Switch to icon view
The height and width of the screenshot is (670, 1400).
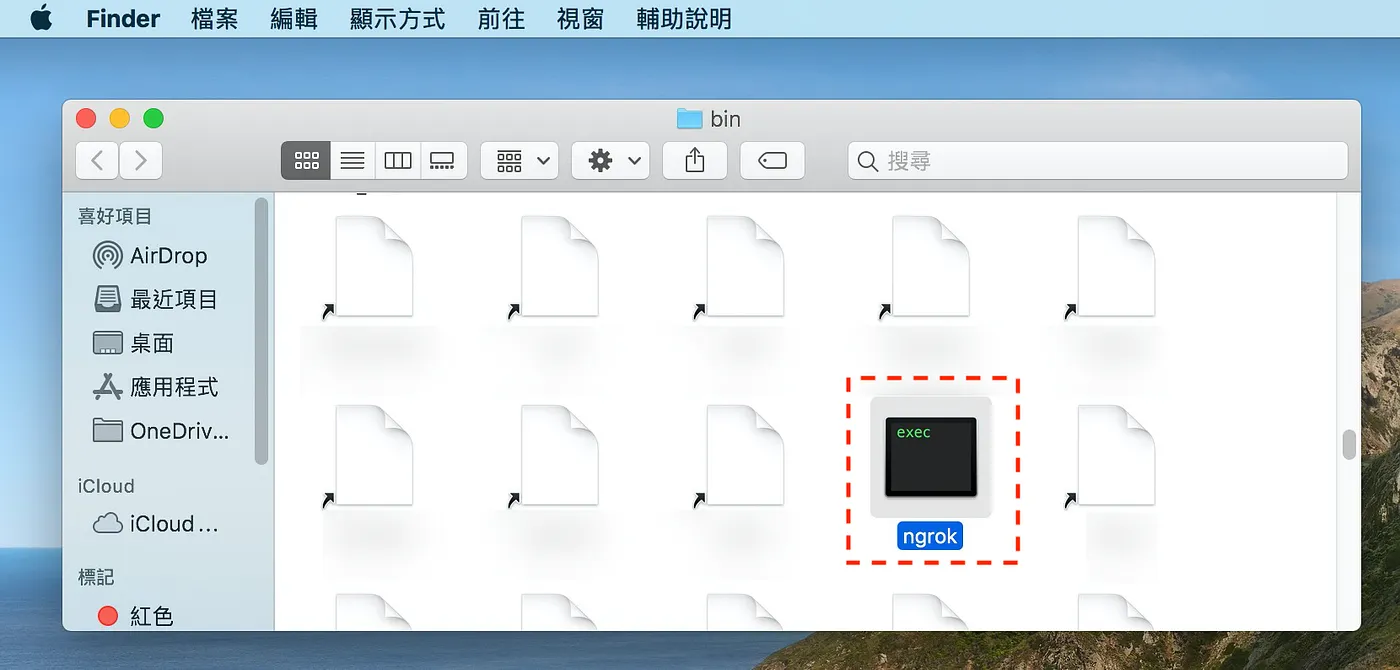pos(306,160)
